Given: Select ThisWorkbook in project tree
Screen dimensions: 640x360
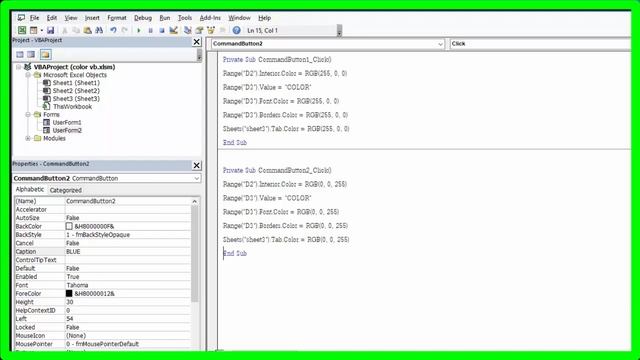Looking at the screenshot, I should point(72,107).
